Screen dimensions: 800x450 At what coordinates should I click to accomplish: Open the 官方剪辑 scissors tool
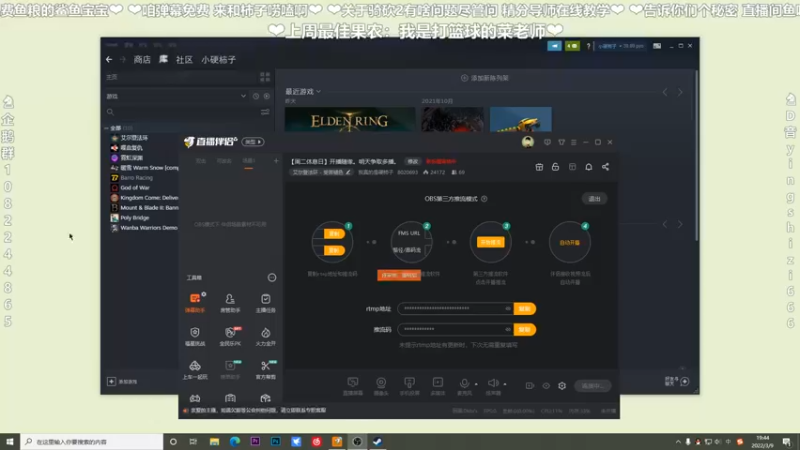(265, 370)
